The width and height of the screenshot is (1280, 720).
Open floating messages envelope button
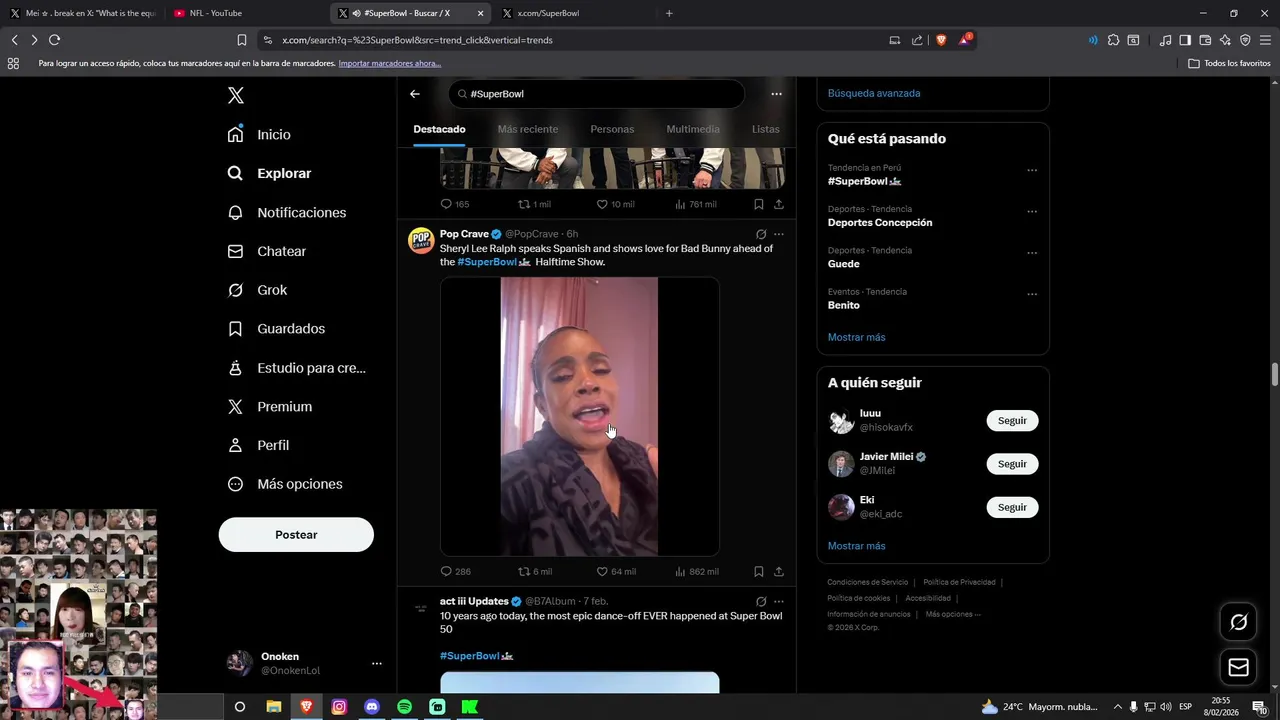click(x=1238, y=667)
